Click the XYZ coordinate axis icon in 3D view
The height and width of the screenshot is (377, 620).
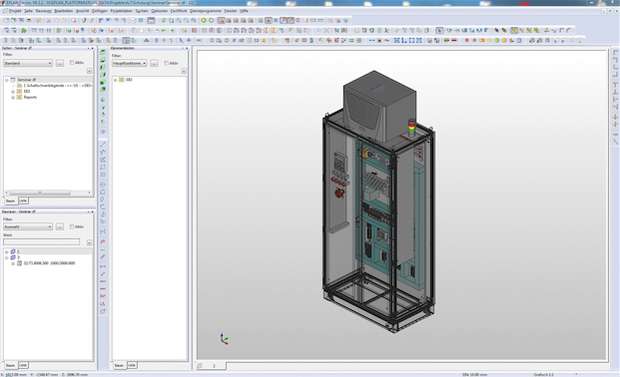224,339
